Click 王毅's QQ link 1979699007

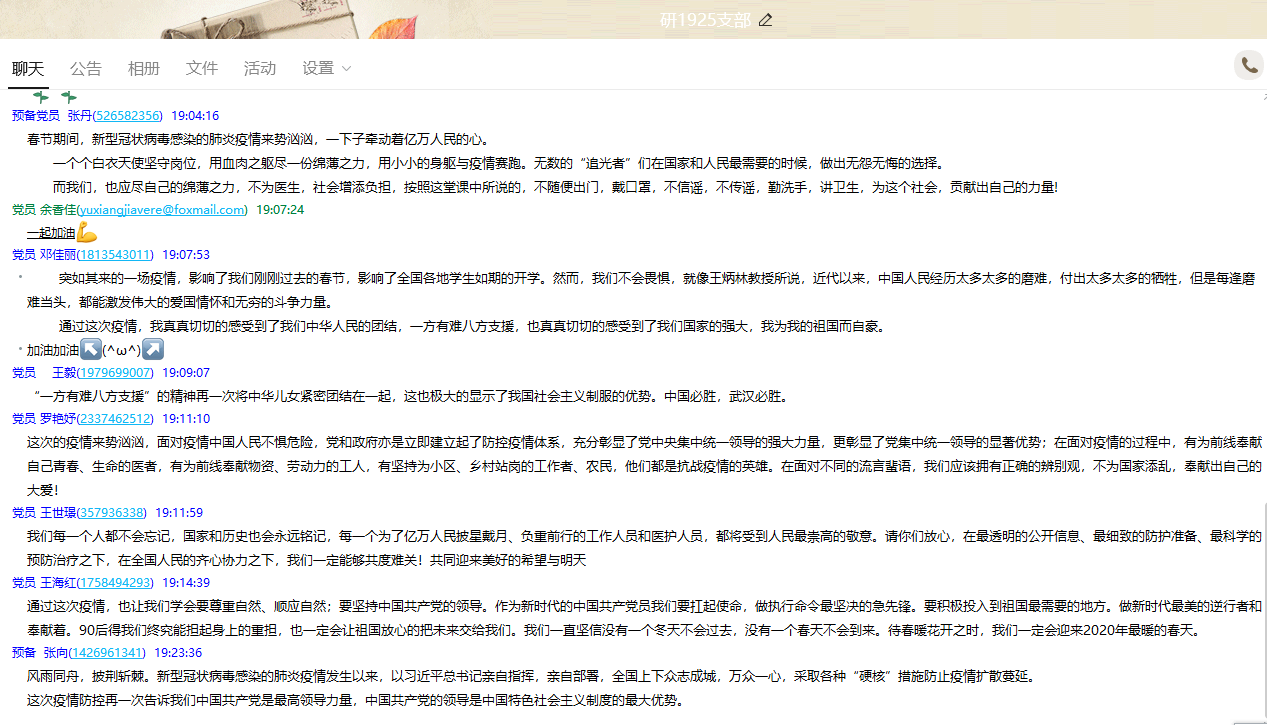point(117,373)
